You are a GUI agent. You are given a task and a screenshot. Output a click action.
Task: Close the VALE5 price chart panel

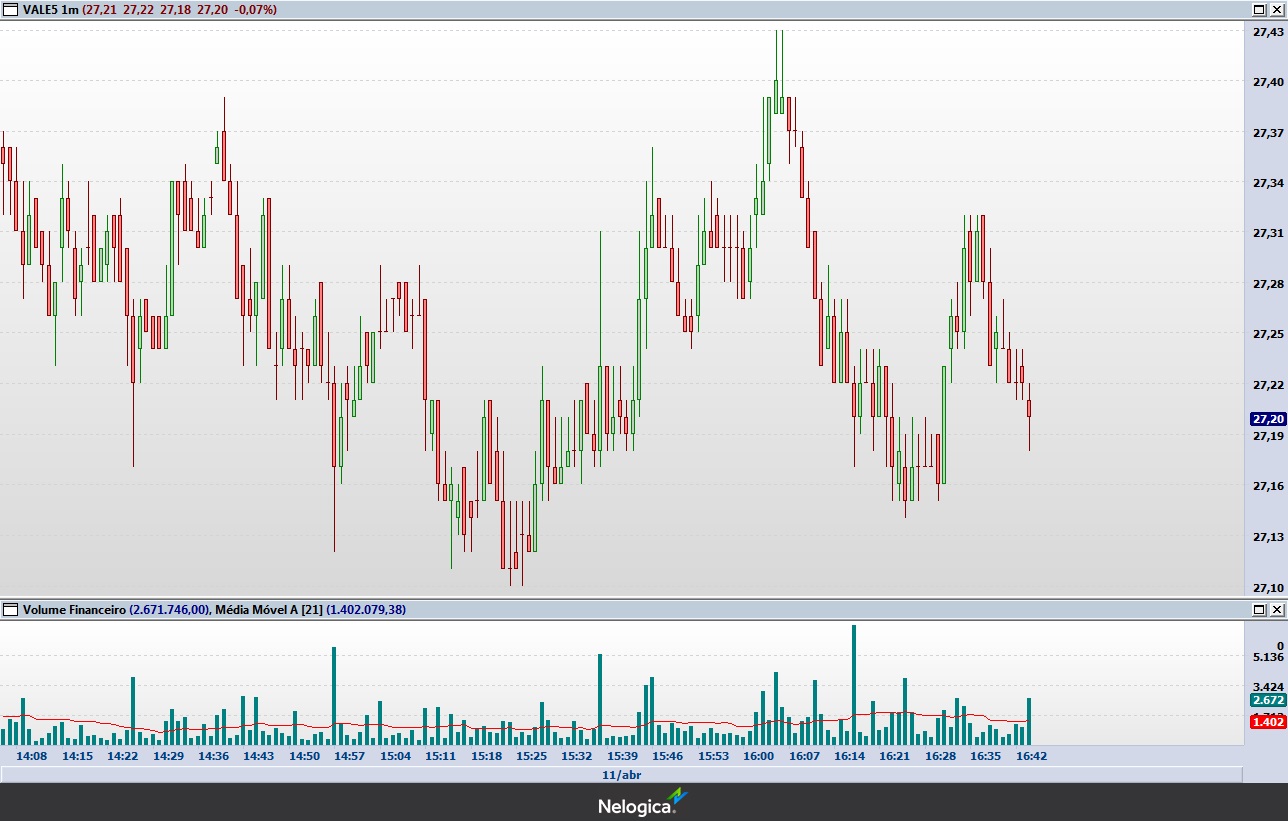1276,9
